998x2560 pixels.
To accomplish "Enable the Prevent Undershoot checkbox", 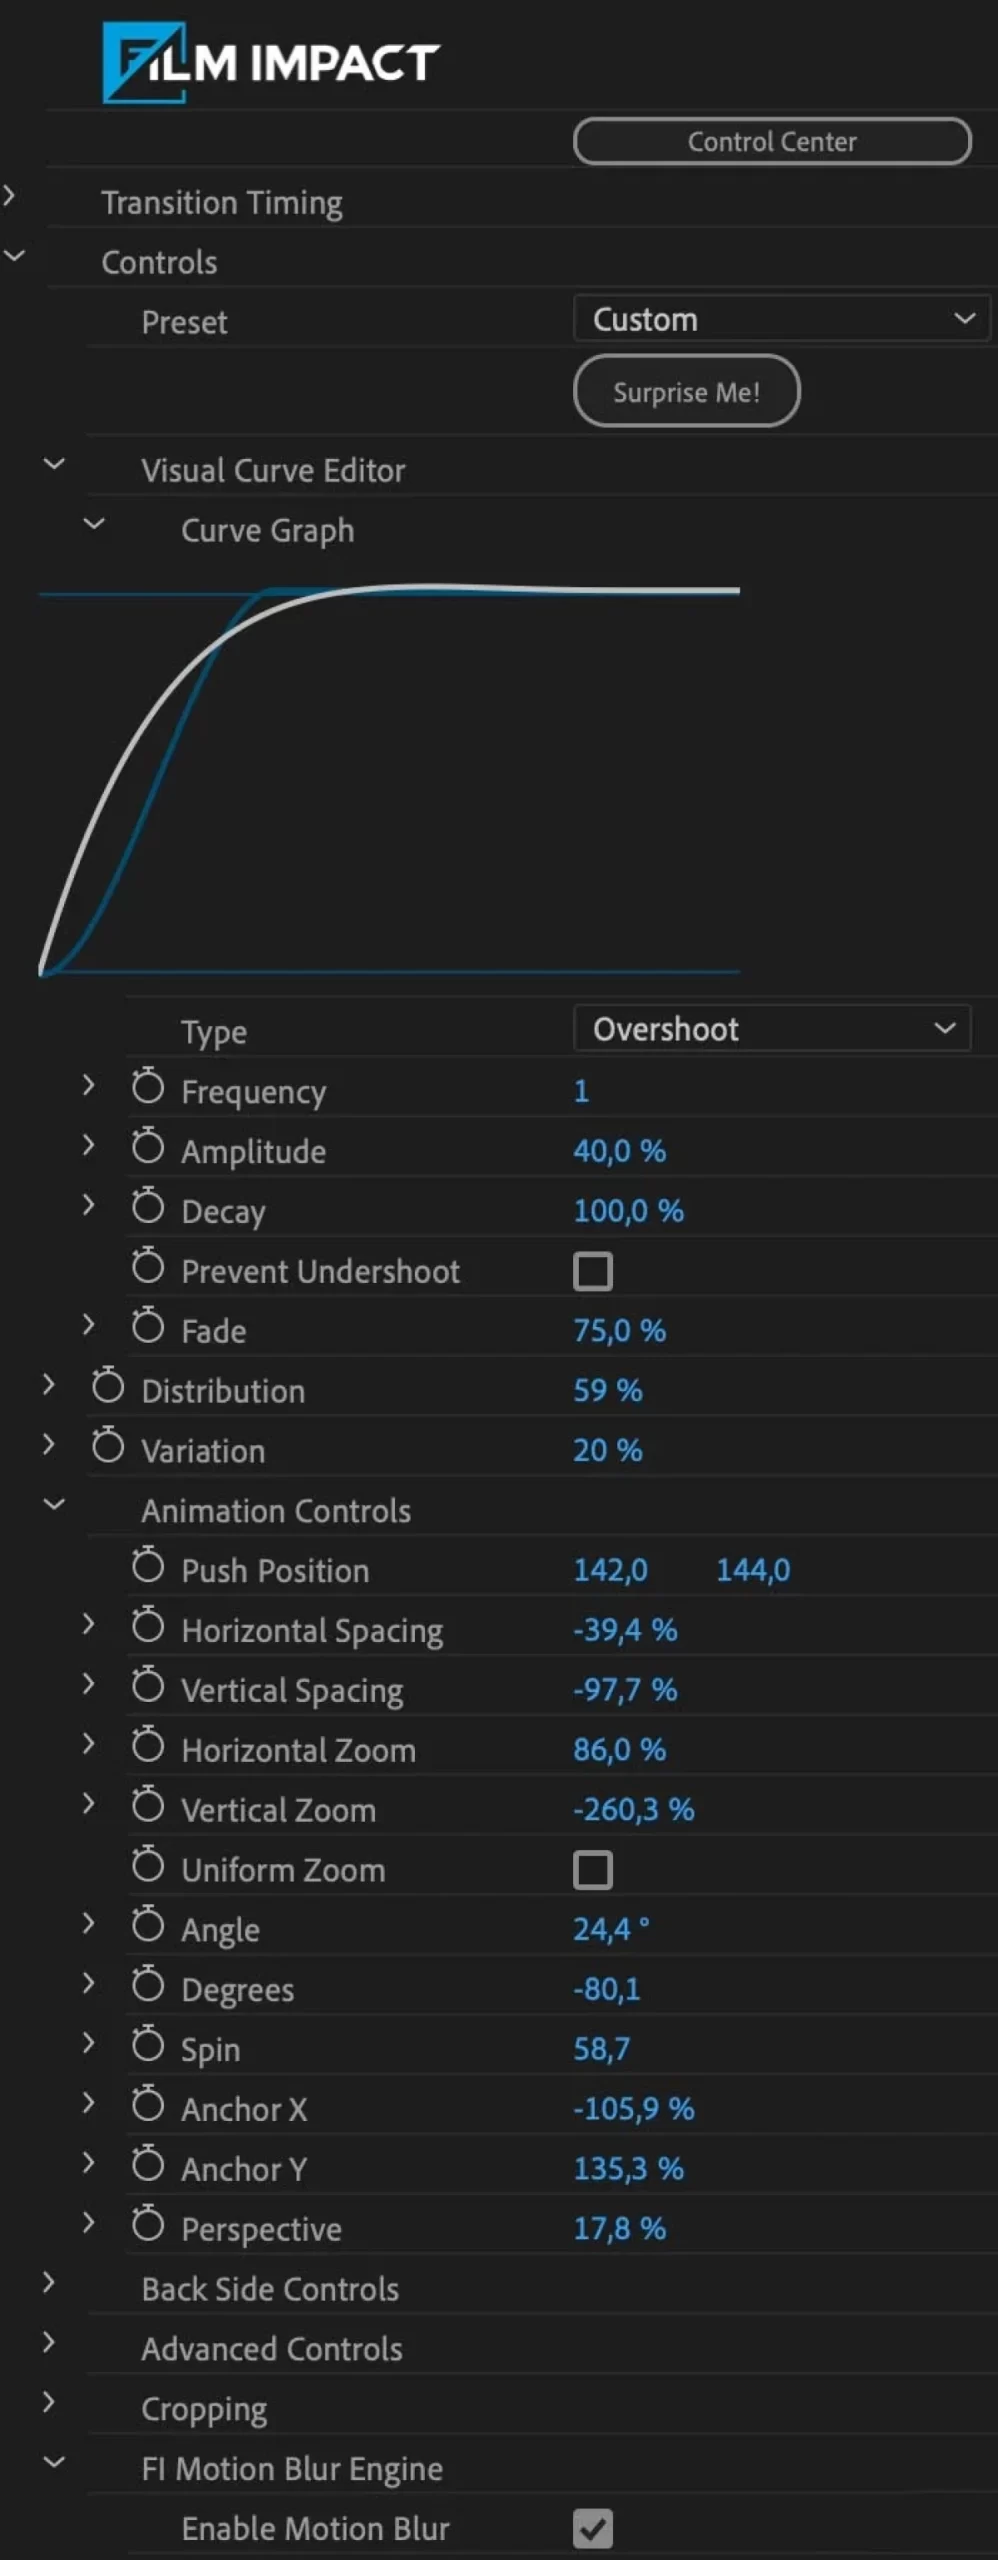I will [x=592, y=1272].
